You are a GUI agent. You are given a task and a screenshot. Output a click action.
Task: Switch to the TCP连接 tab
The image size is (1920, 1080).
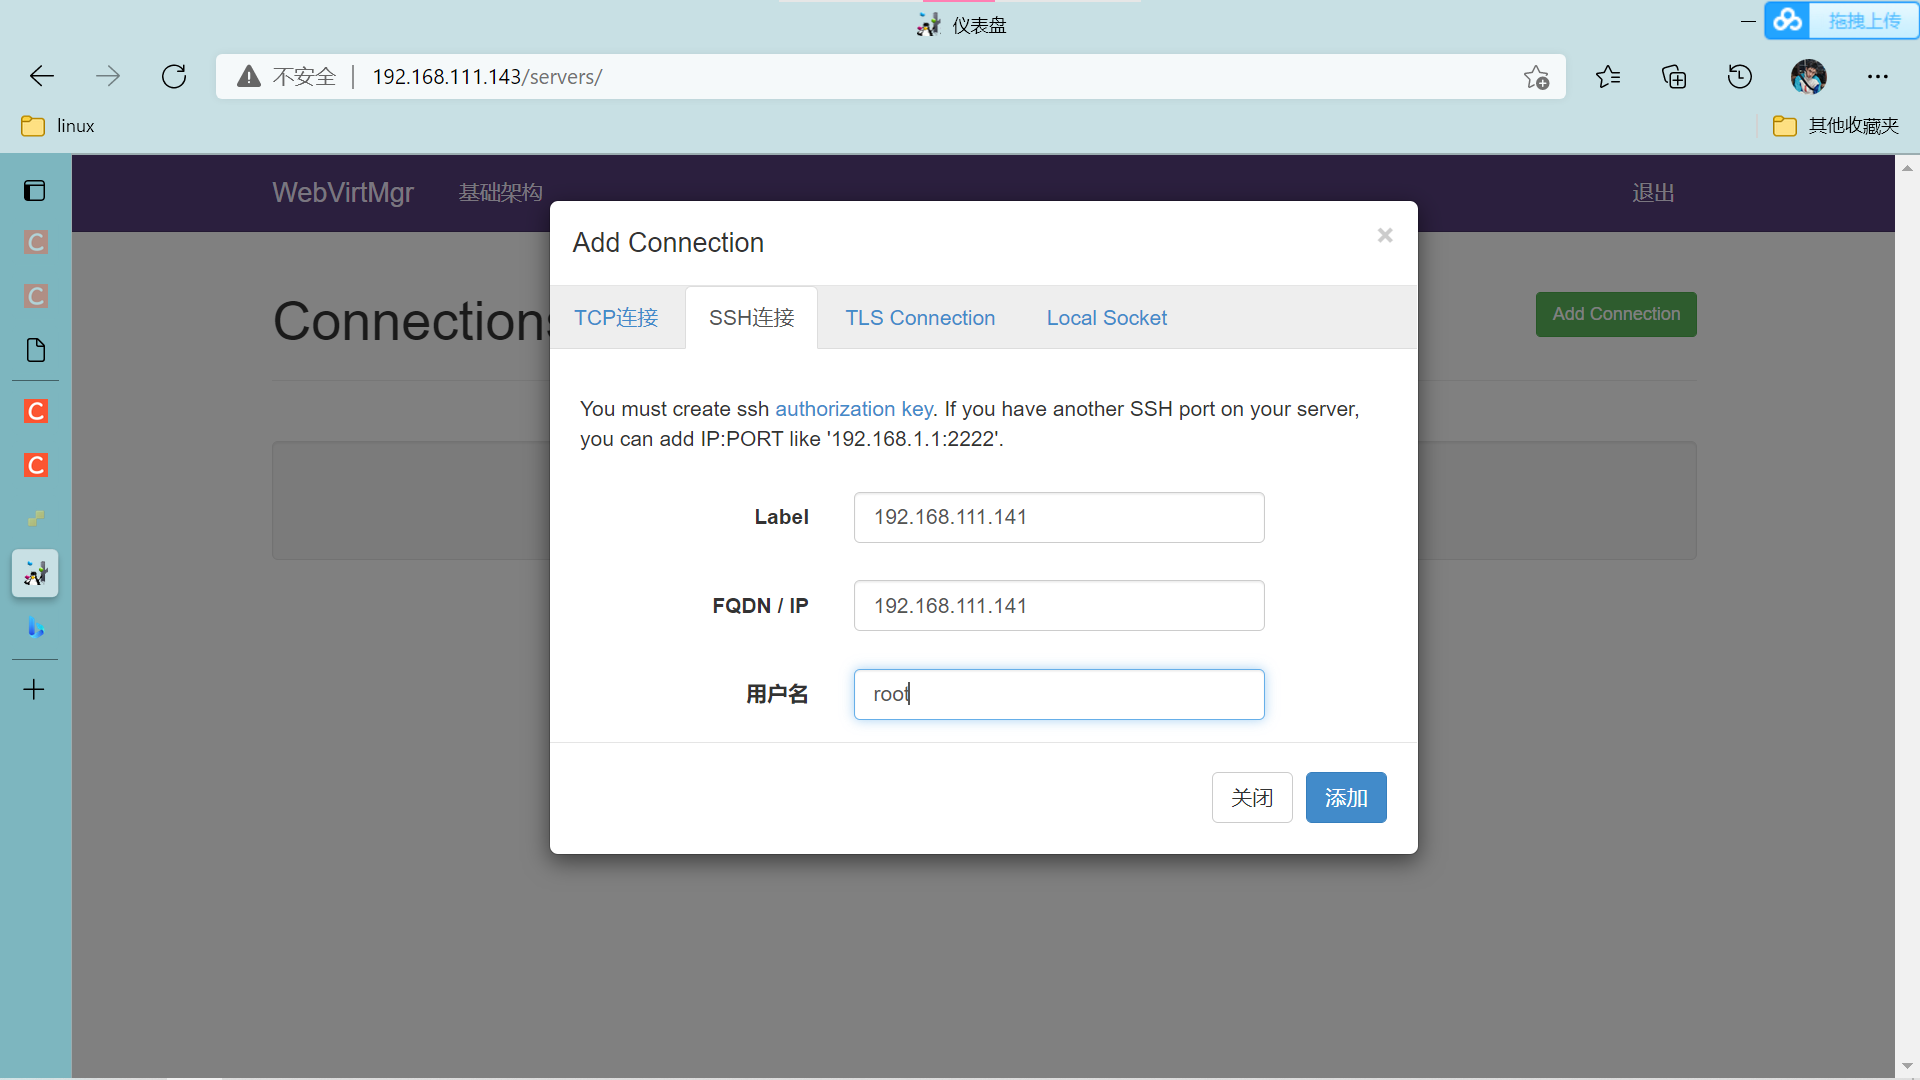(x=616, y=317)
